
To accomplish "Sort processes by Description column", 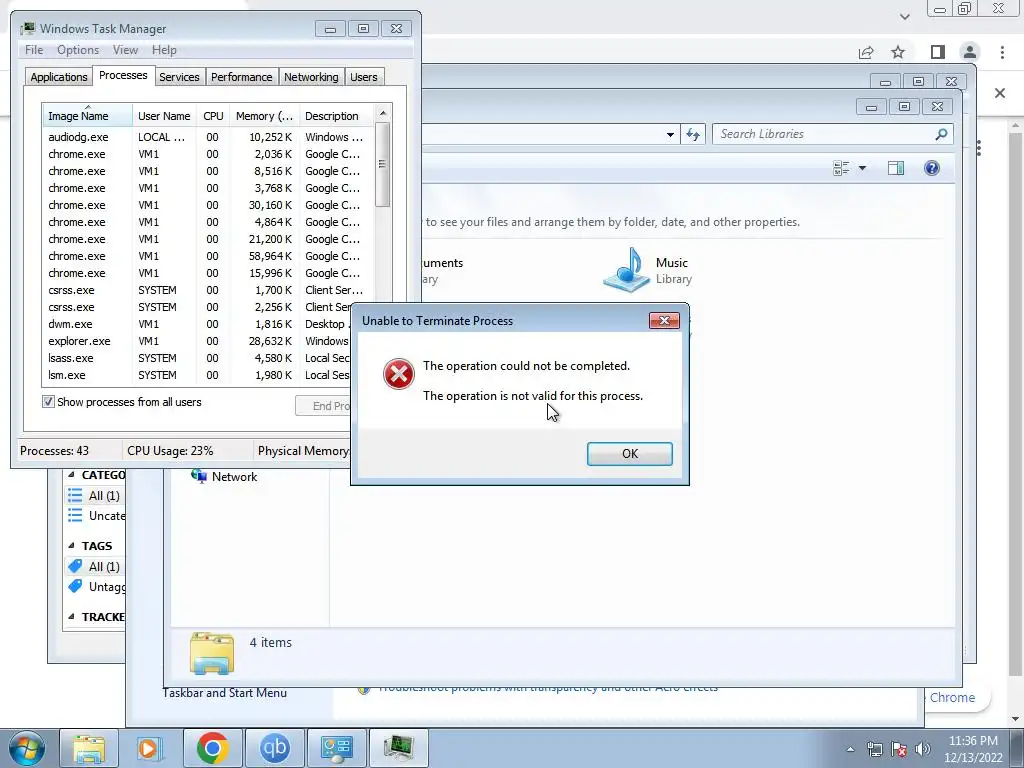I will click(336, 116).
